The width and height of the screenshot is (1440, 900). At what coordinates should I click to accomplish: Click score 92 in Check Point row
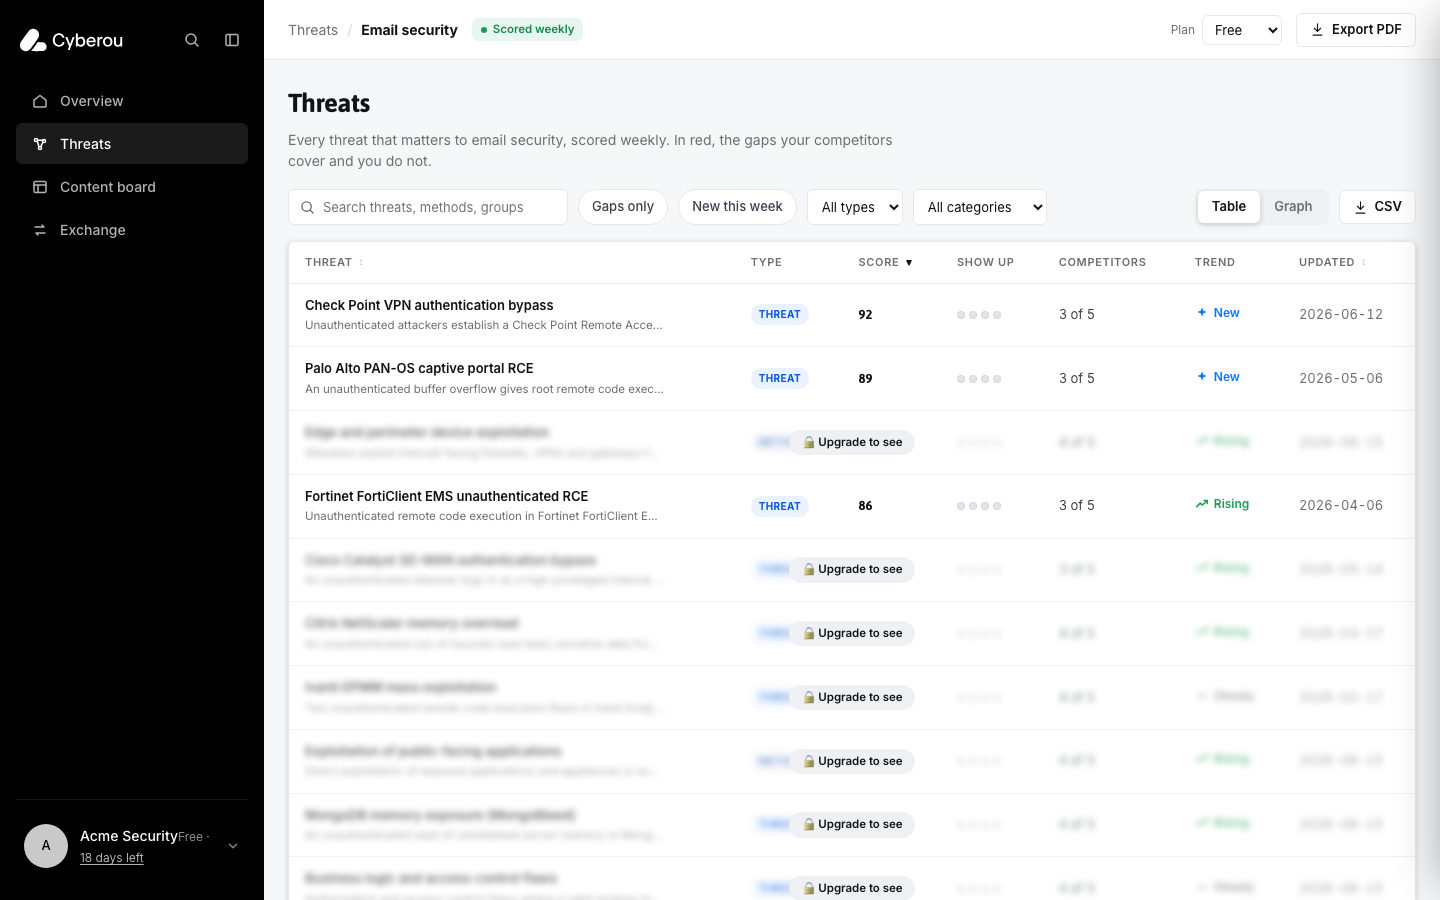865,314
